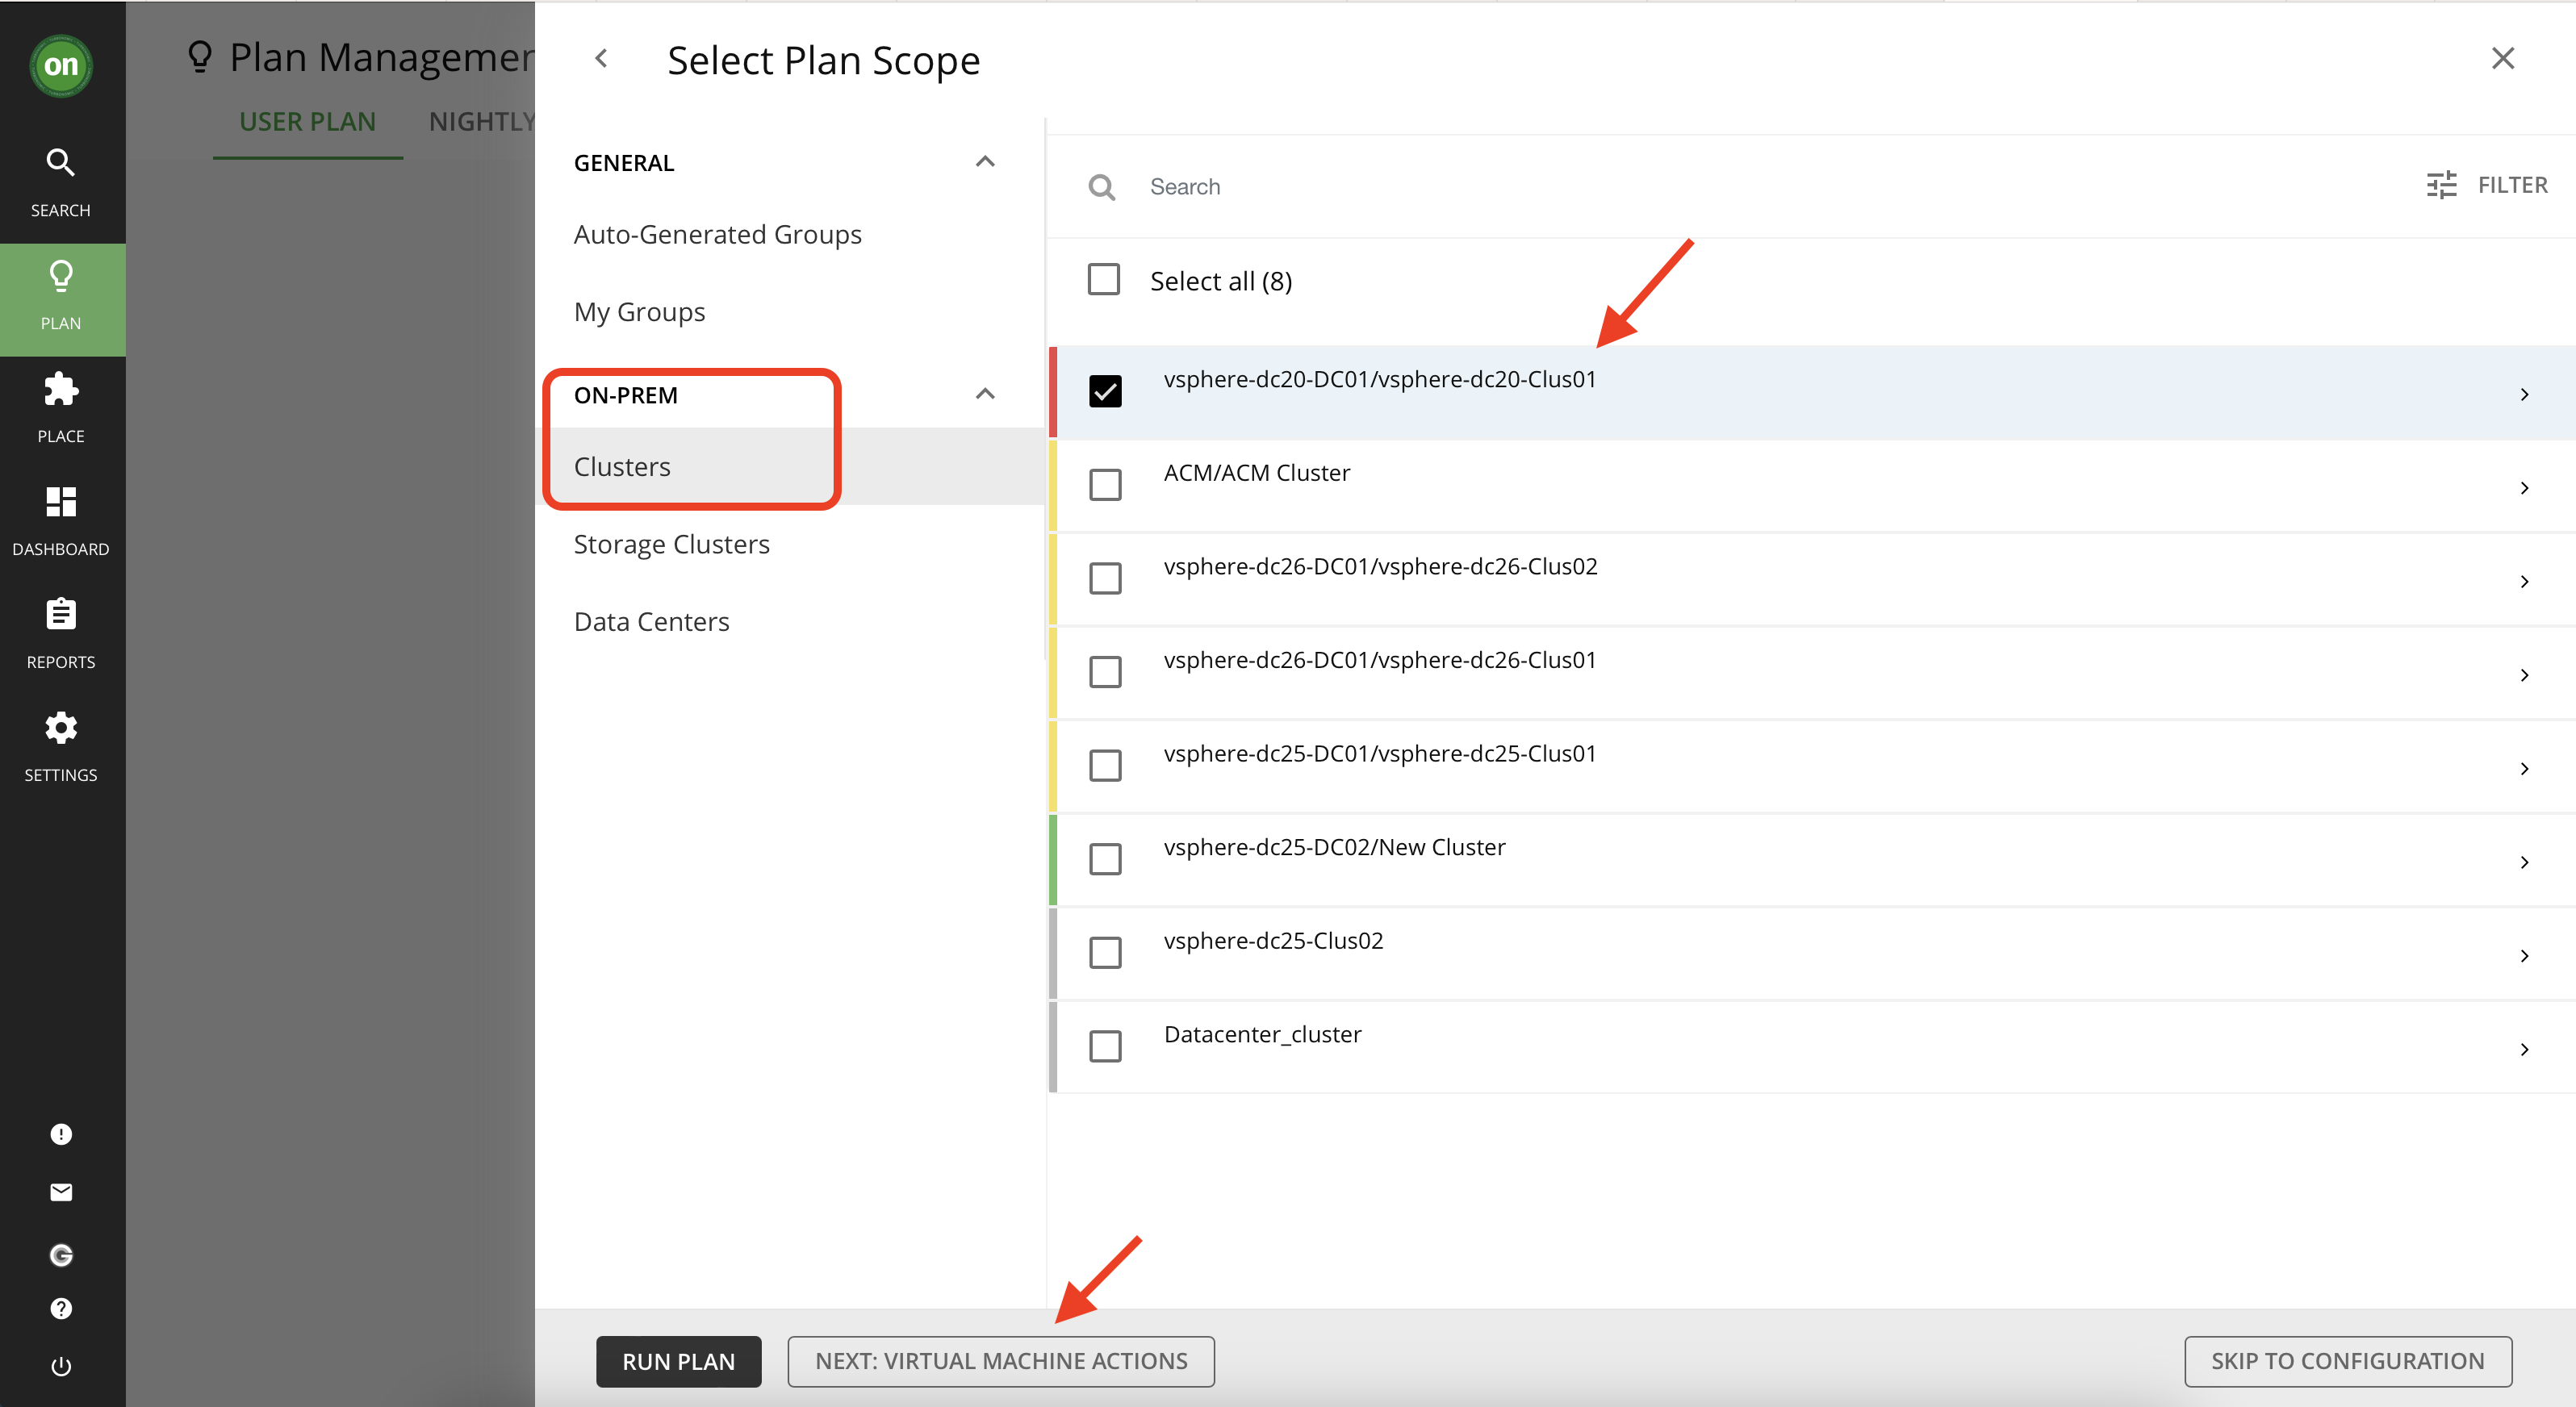2576x1407 pixels.
Task: Check the Datacenter_cluster checkbox
Action: pos(1105,1046)
